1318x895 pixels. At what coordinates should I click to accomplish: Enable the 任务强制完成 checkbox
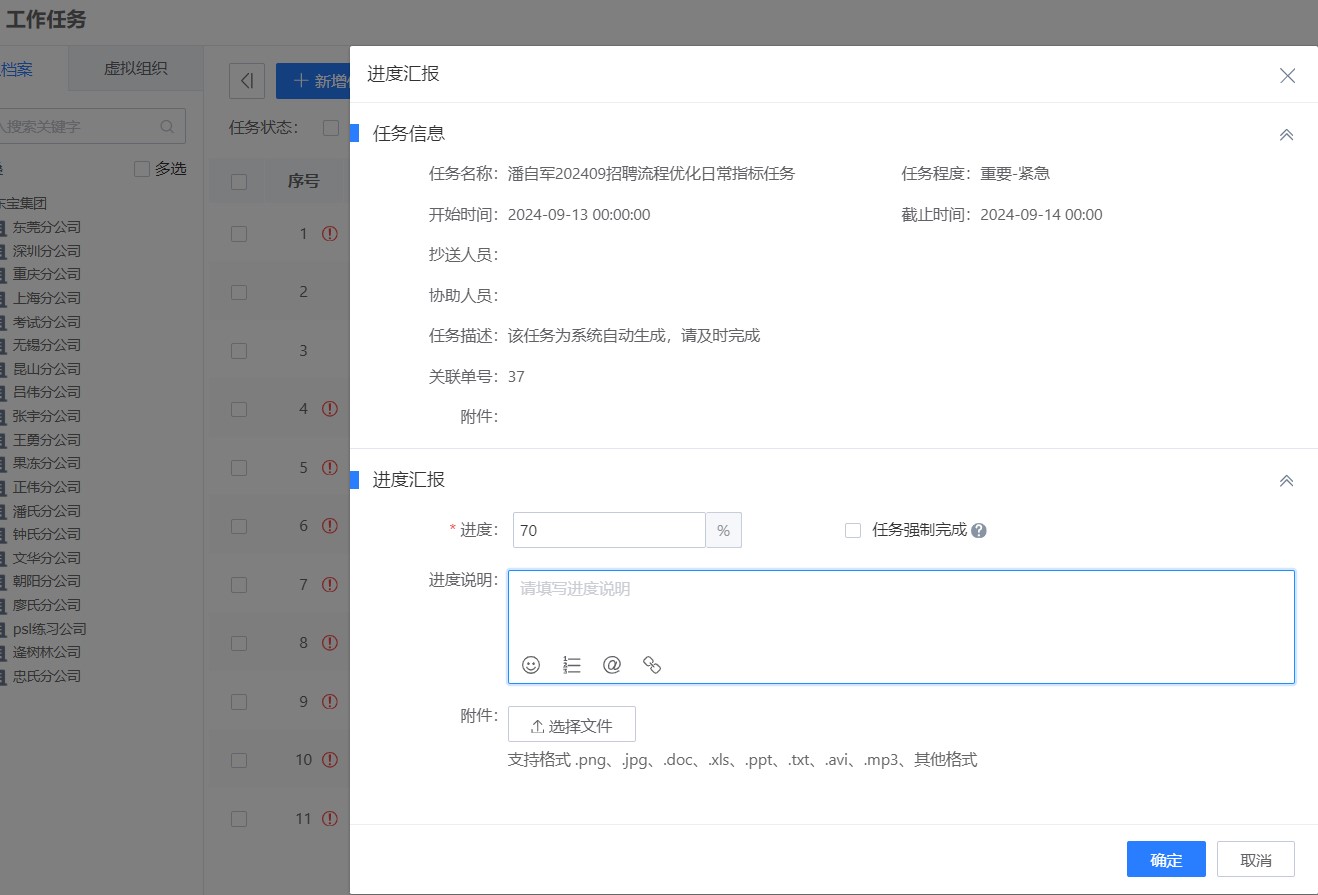[853, 531]
